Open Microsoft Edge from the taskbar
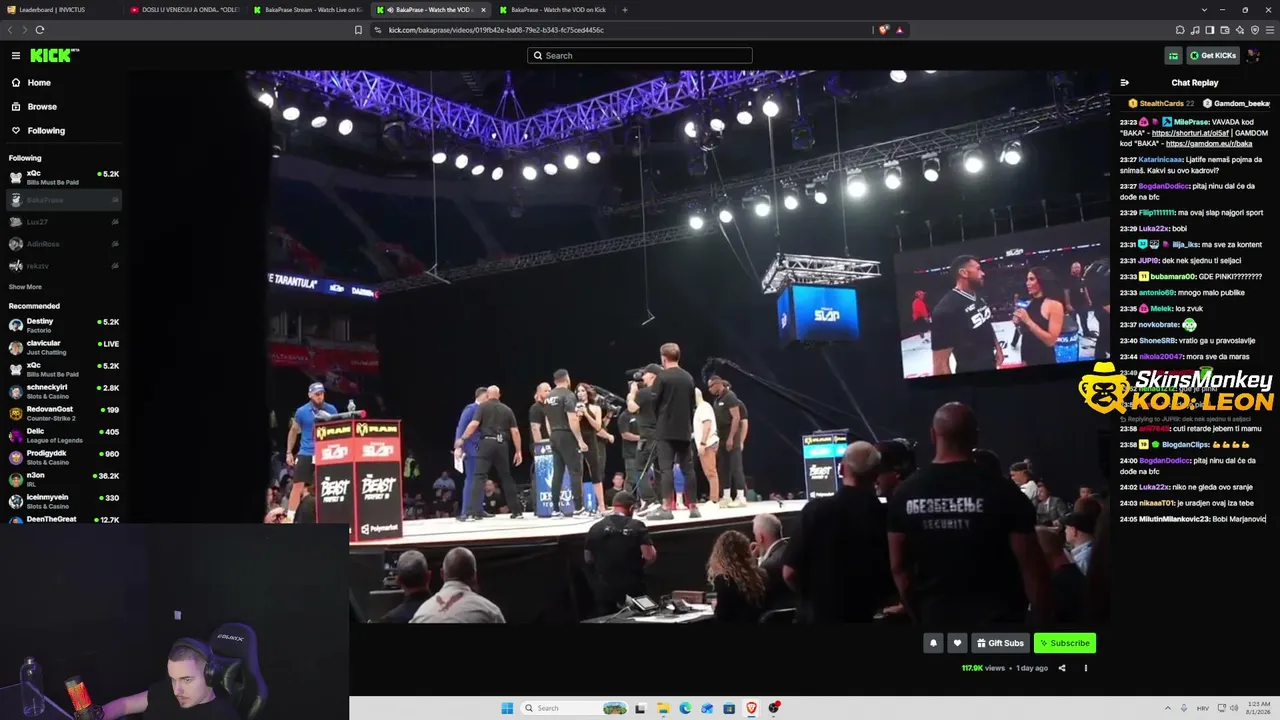The height and width of the screenshot is (720, 1280). 685,708
